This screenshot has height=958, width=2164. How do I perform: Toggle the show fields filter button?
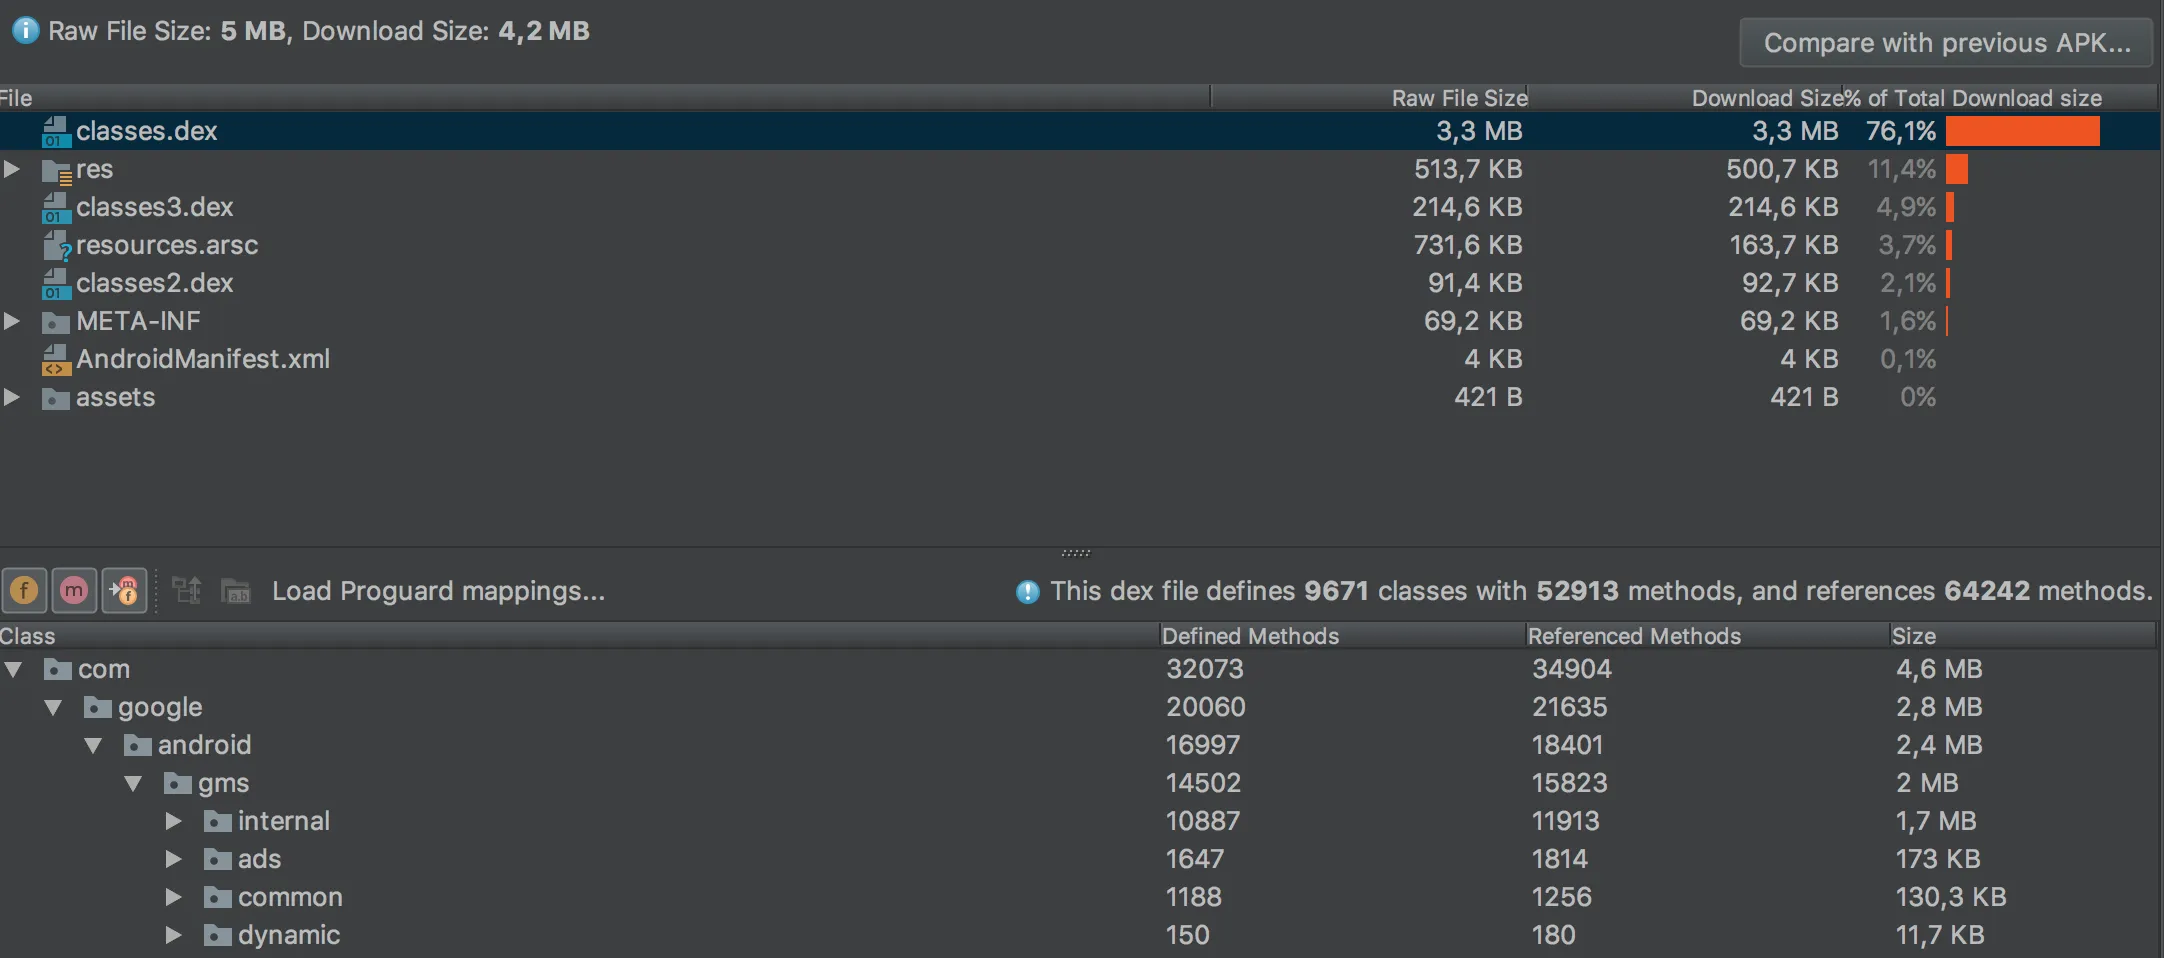[x=25, y=591]
